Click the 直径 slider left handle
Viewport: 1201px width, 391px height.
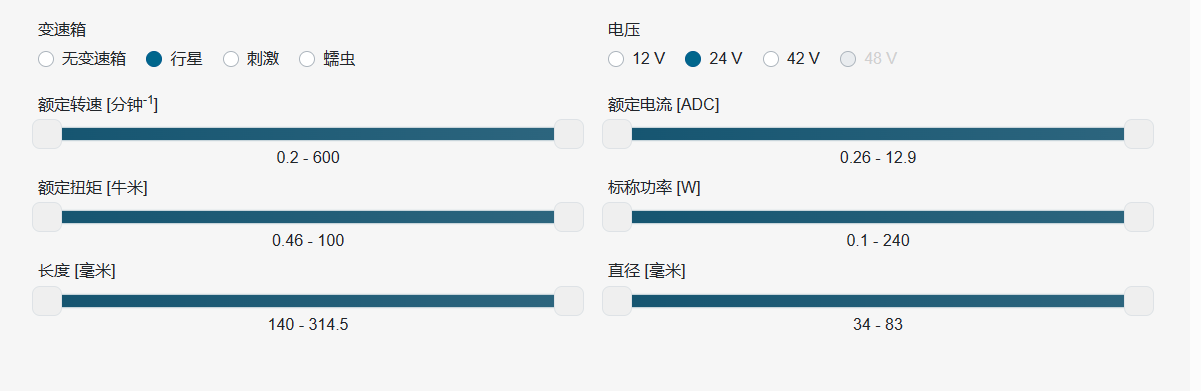pyautogui.click(x=617, y=301)
